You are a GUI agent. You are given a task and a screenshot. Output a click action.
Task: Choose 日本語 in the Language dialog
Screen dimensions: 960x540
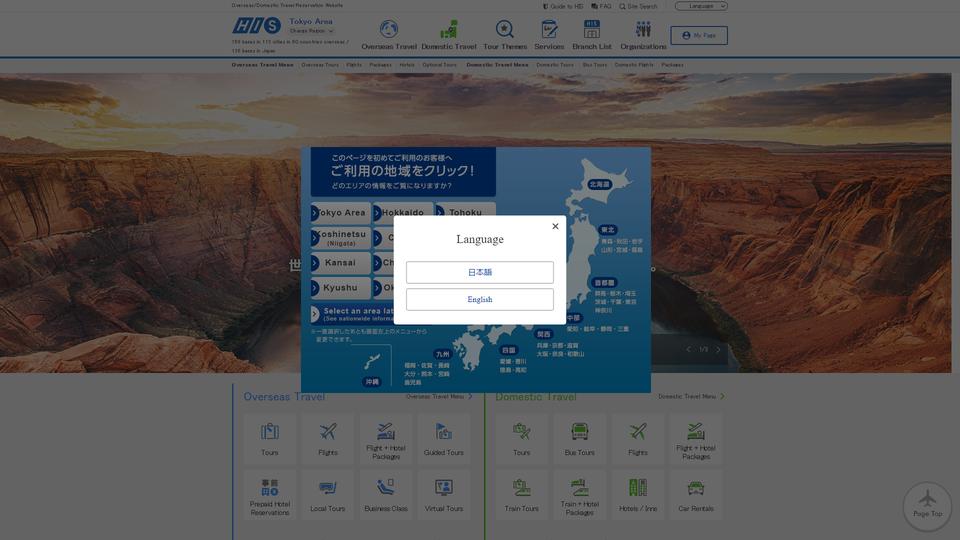(479, 272)
